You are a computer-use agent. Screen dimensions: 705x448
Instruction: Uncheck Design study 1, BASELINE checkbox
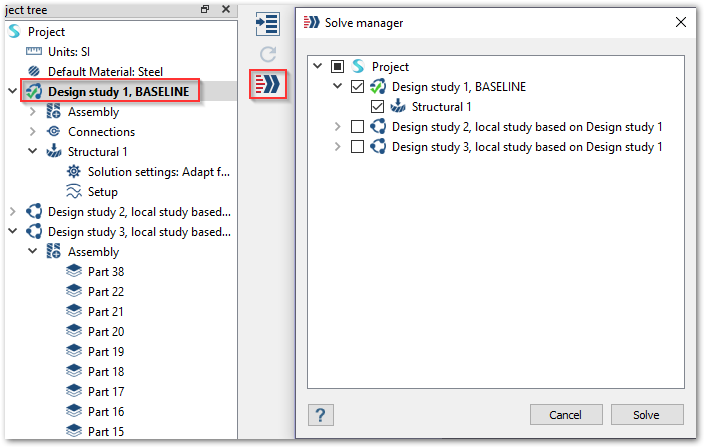point(358,87)
